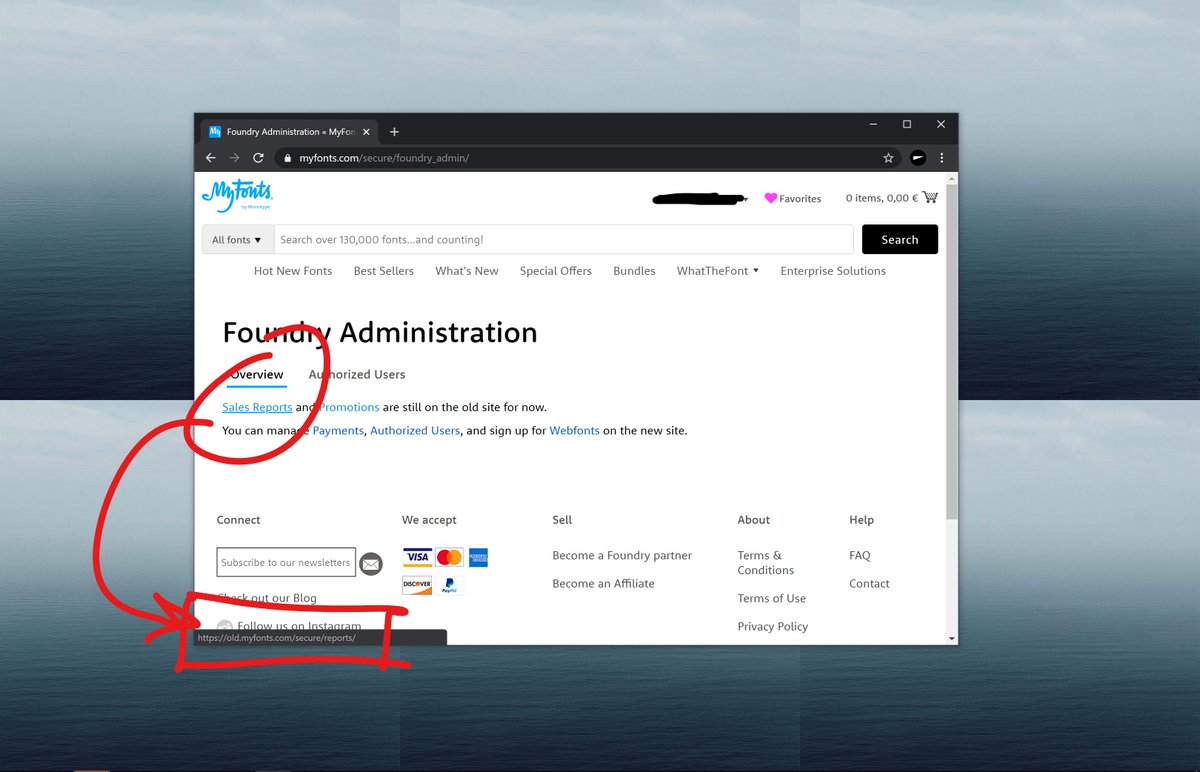Open Chrome three-dot menu

(x=941, y=158)
